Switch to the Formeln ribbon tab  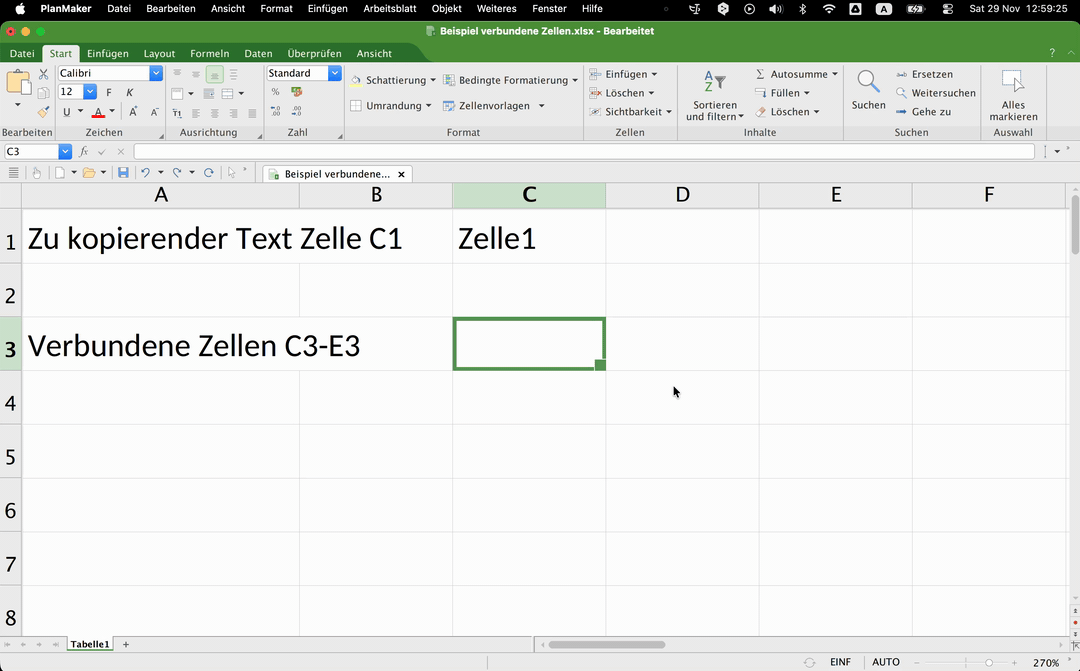210,53
